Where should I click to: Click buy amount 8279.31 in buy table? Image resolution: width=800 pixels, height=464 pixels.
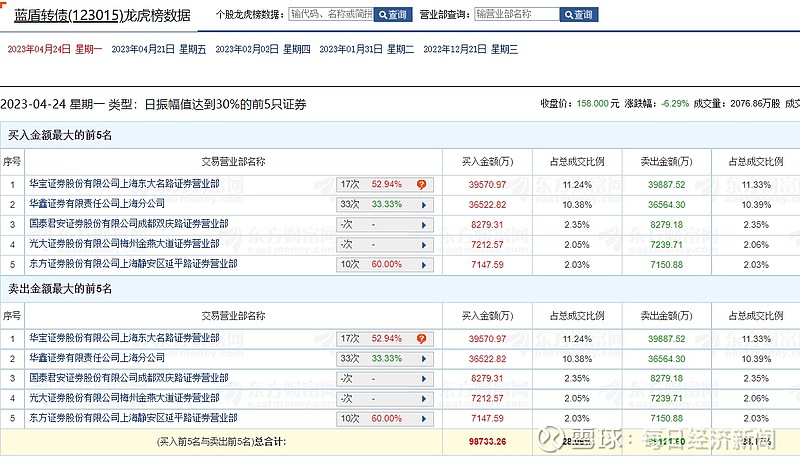click(x=487, y=225)
